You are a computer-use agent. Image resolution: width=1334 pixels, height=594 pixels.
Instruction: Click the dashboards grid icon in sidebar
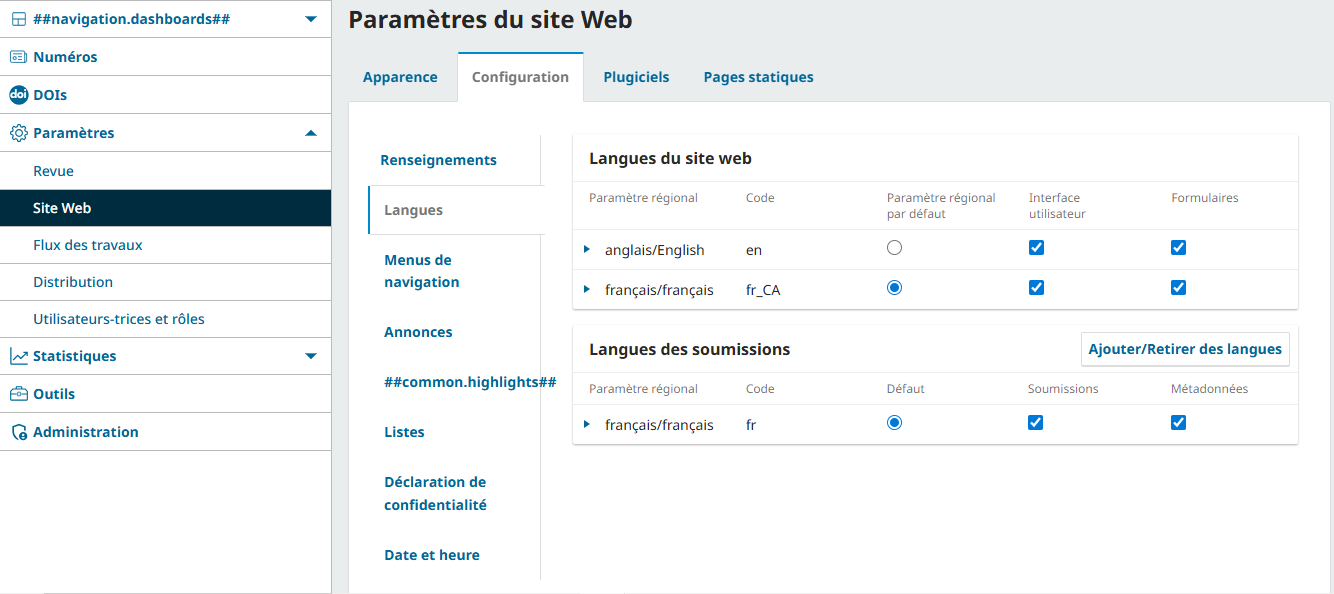click(x=18, y=19)
